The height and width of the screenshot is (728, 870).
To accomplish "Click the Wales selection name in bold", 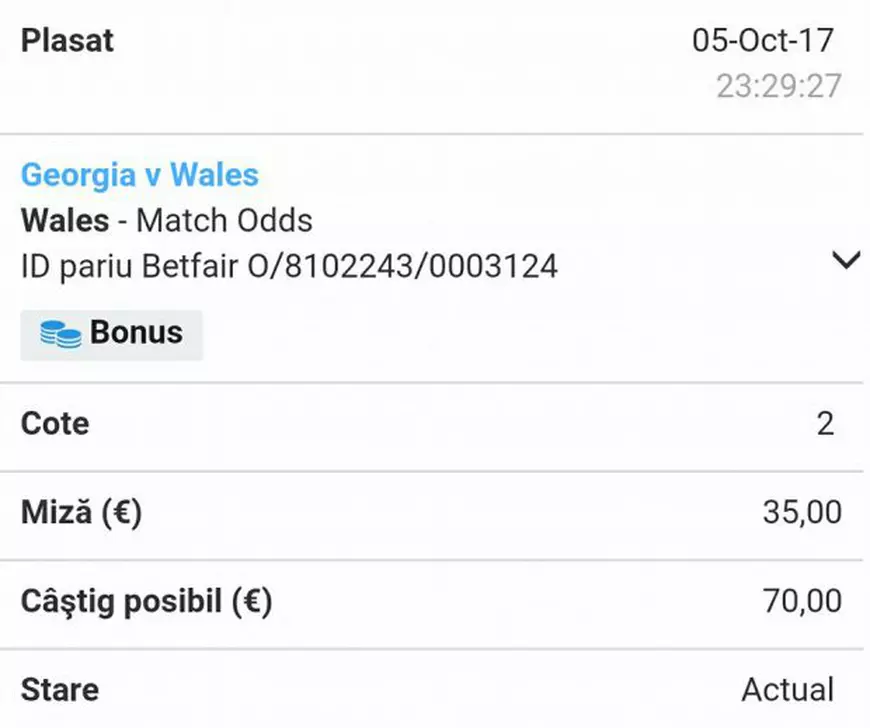I will [x=66, y=220].
